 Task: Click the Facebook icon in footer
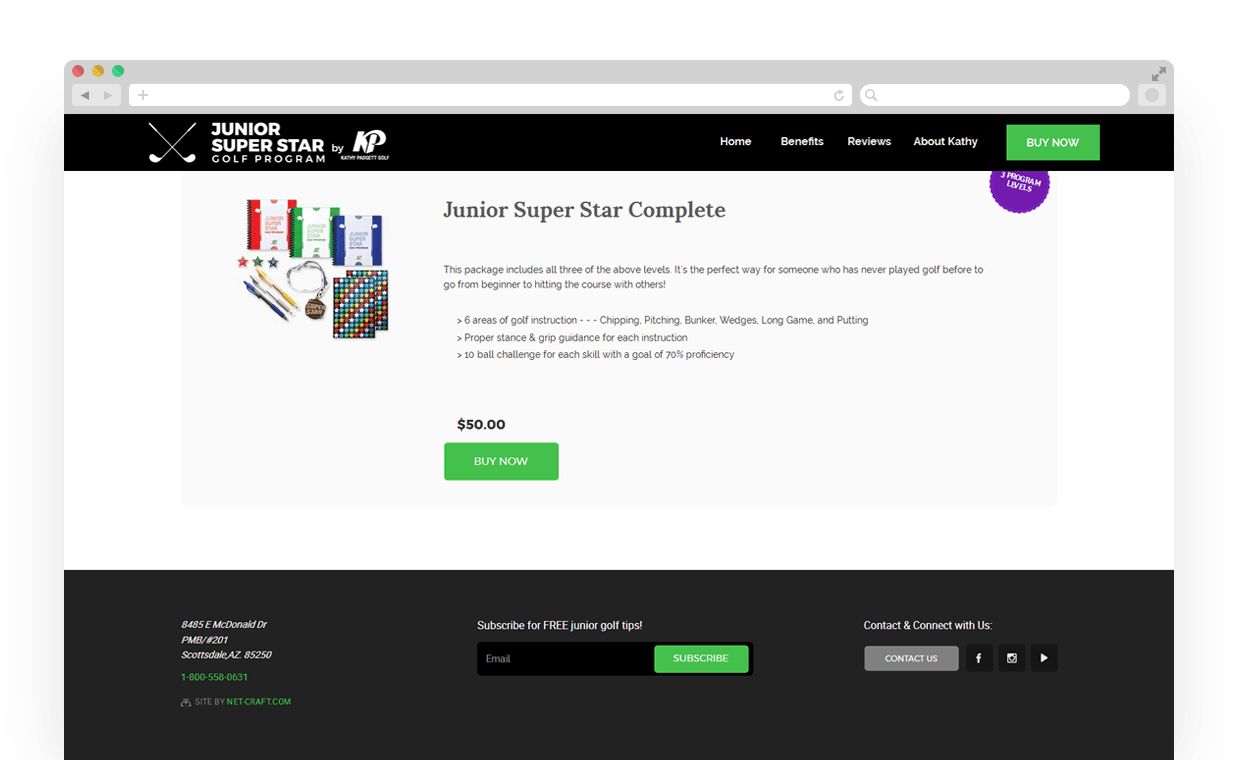tap(978, 658)
